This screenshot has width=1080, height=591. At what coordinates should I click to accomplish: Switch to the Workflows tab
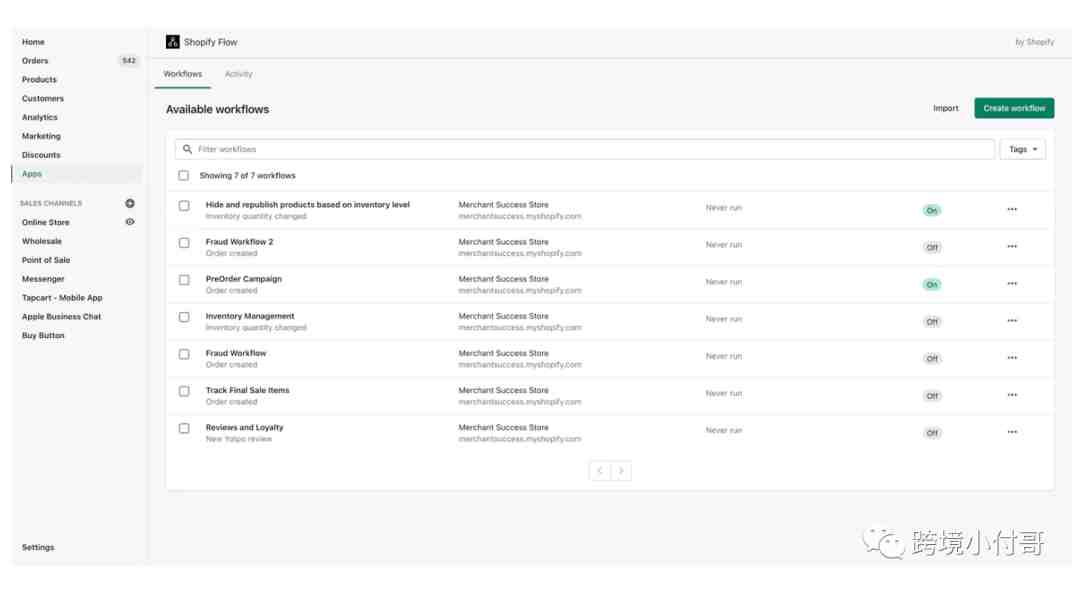183,74
